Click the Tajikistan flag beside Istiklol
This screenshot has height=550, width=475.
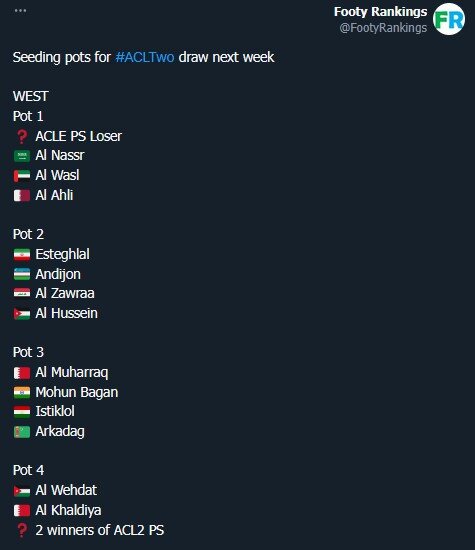(x=22, y=412)
